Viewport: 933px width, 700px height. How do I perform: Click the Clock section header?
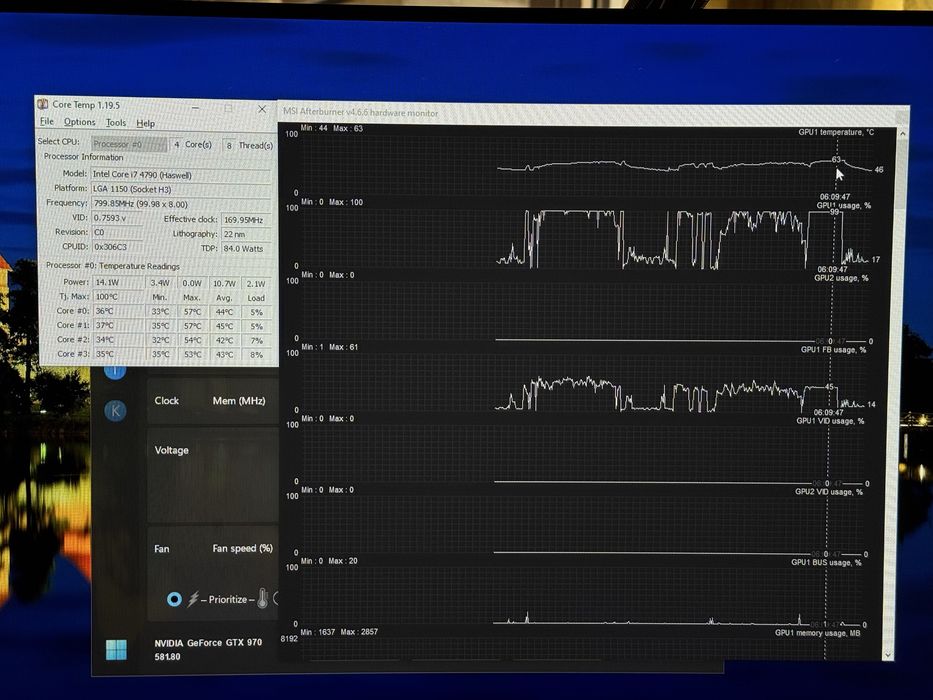(167, 401)
